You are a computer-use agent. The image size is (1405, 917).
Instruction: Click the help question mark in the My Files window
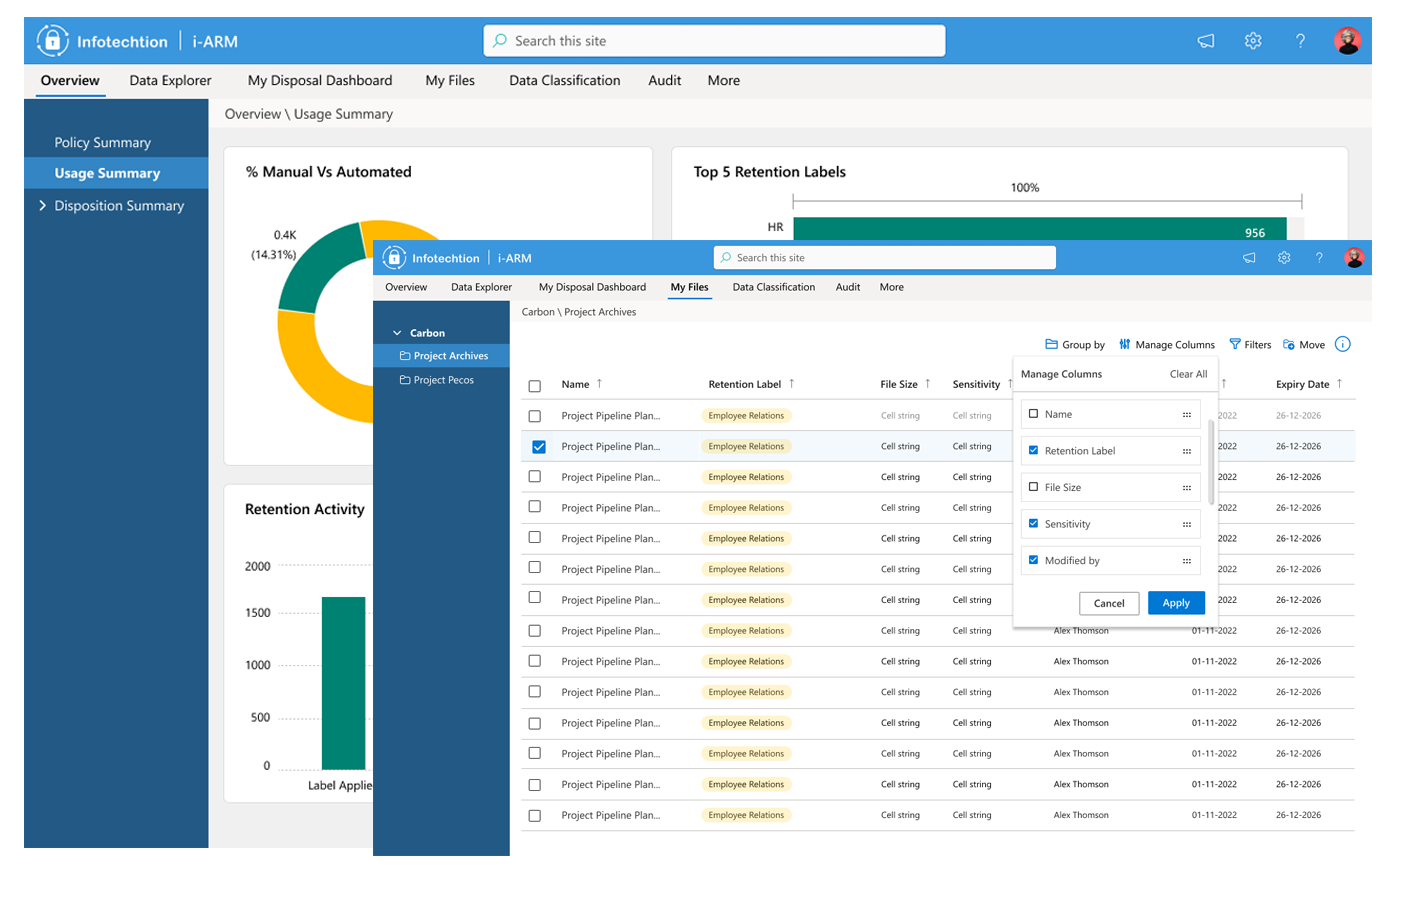pyautogui.click(x=1319, y=258)
